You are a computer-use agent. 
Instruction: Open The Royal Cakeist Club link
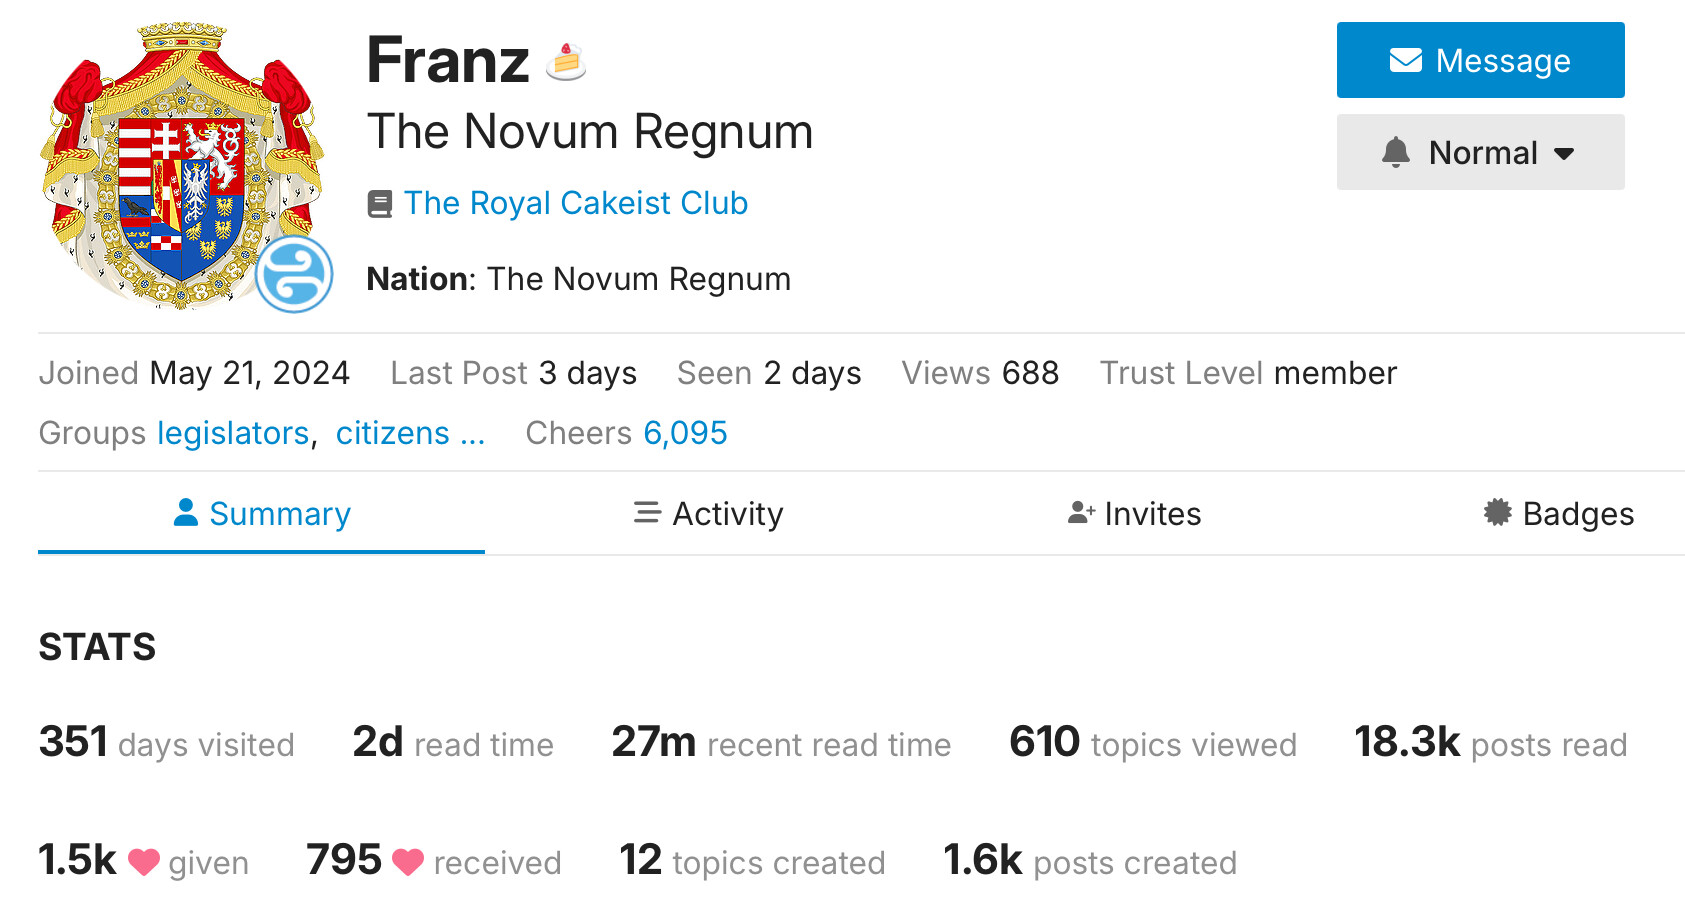tap(575, 203)
